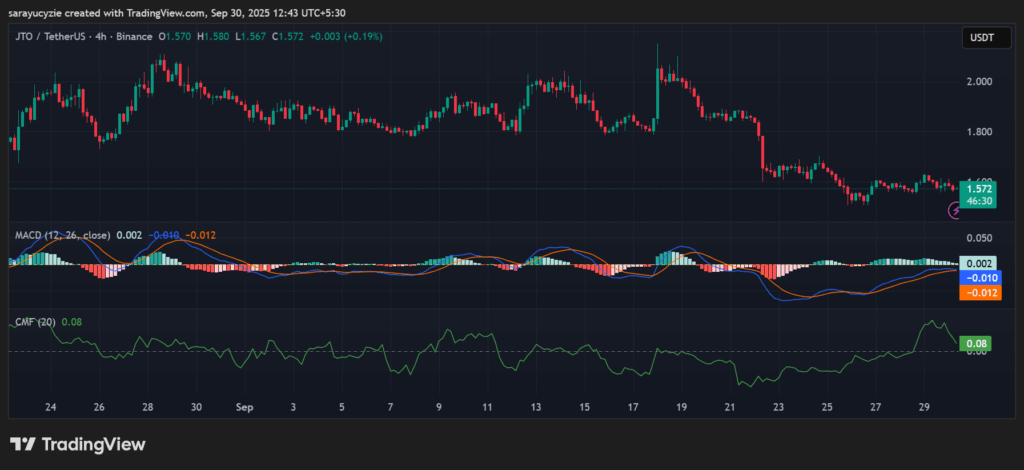Viewport: 1024px width, 470px height.
Task: Click the 1.800 level on price scale
Action: click(980, 132)
